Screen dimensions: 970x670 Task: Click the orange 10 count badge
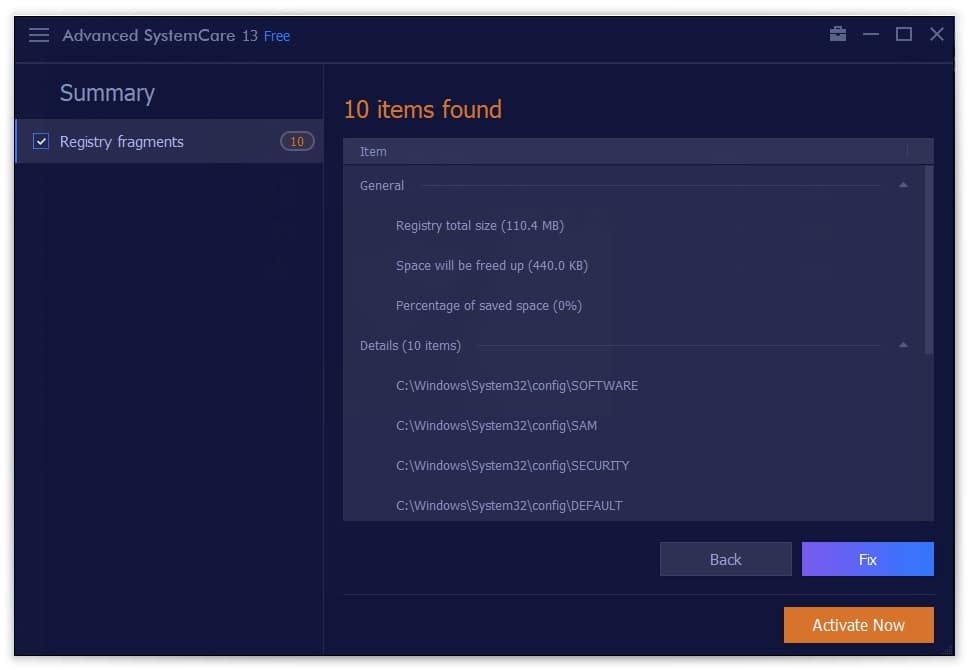[297, 142]
